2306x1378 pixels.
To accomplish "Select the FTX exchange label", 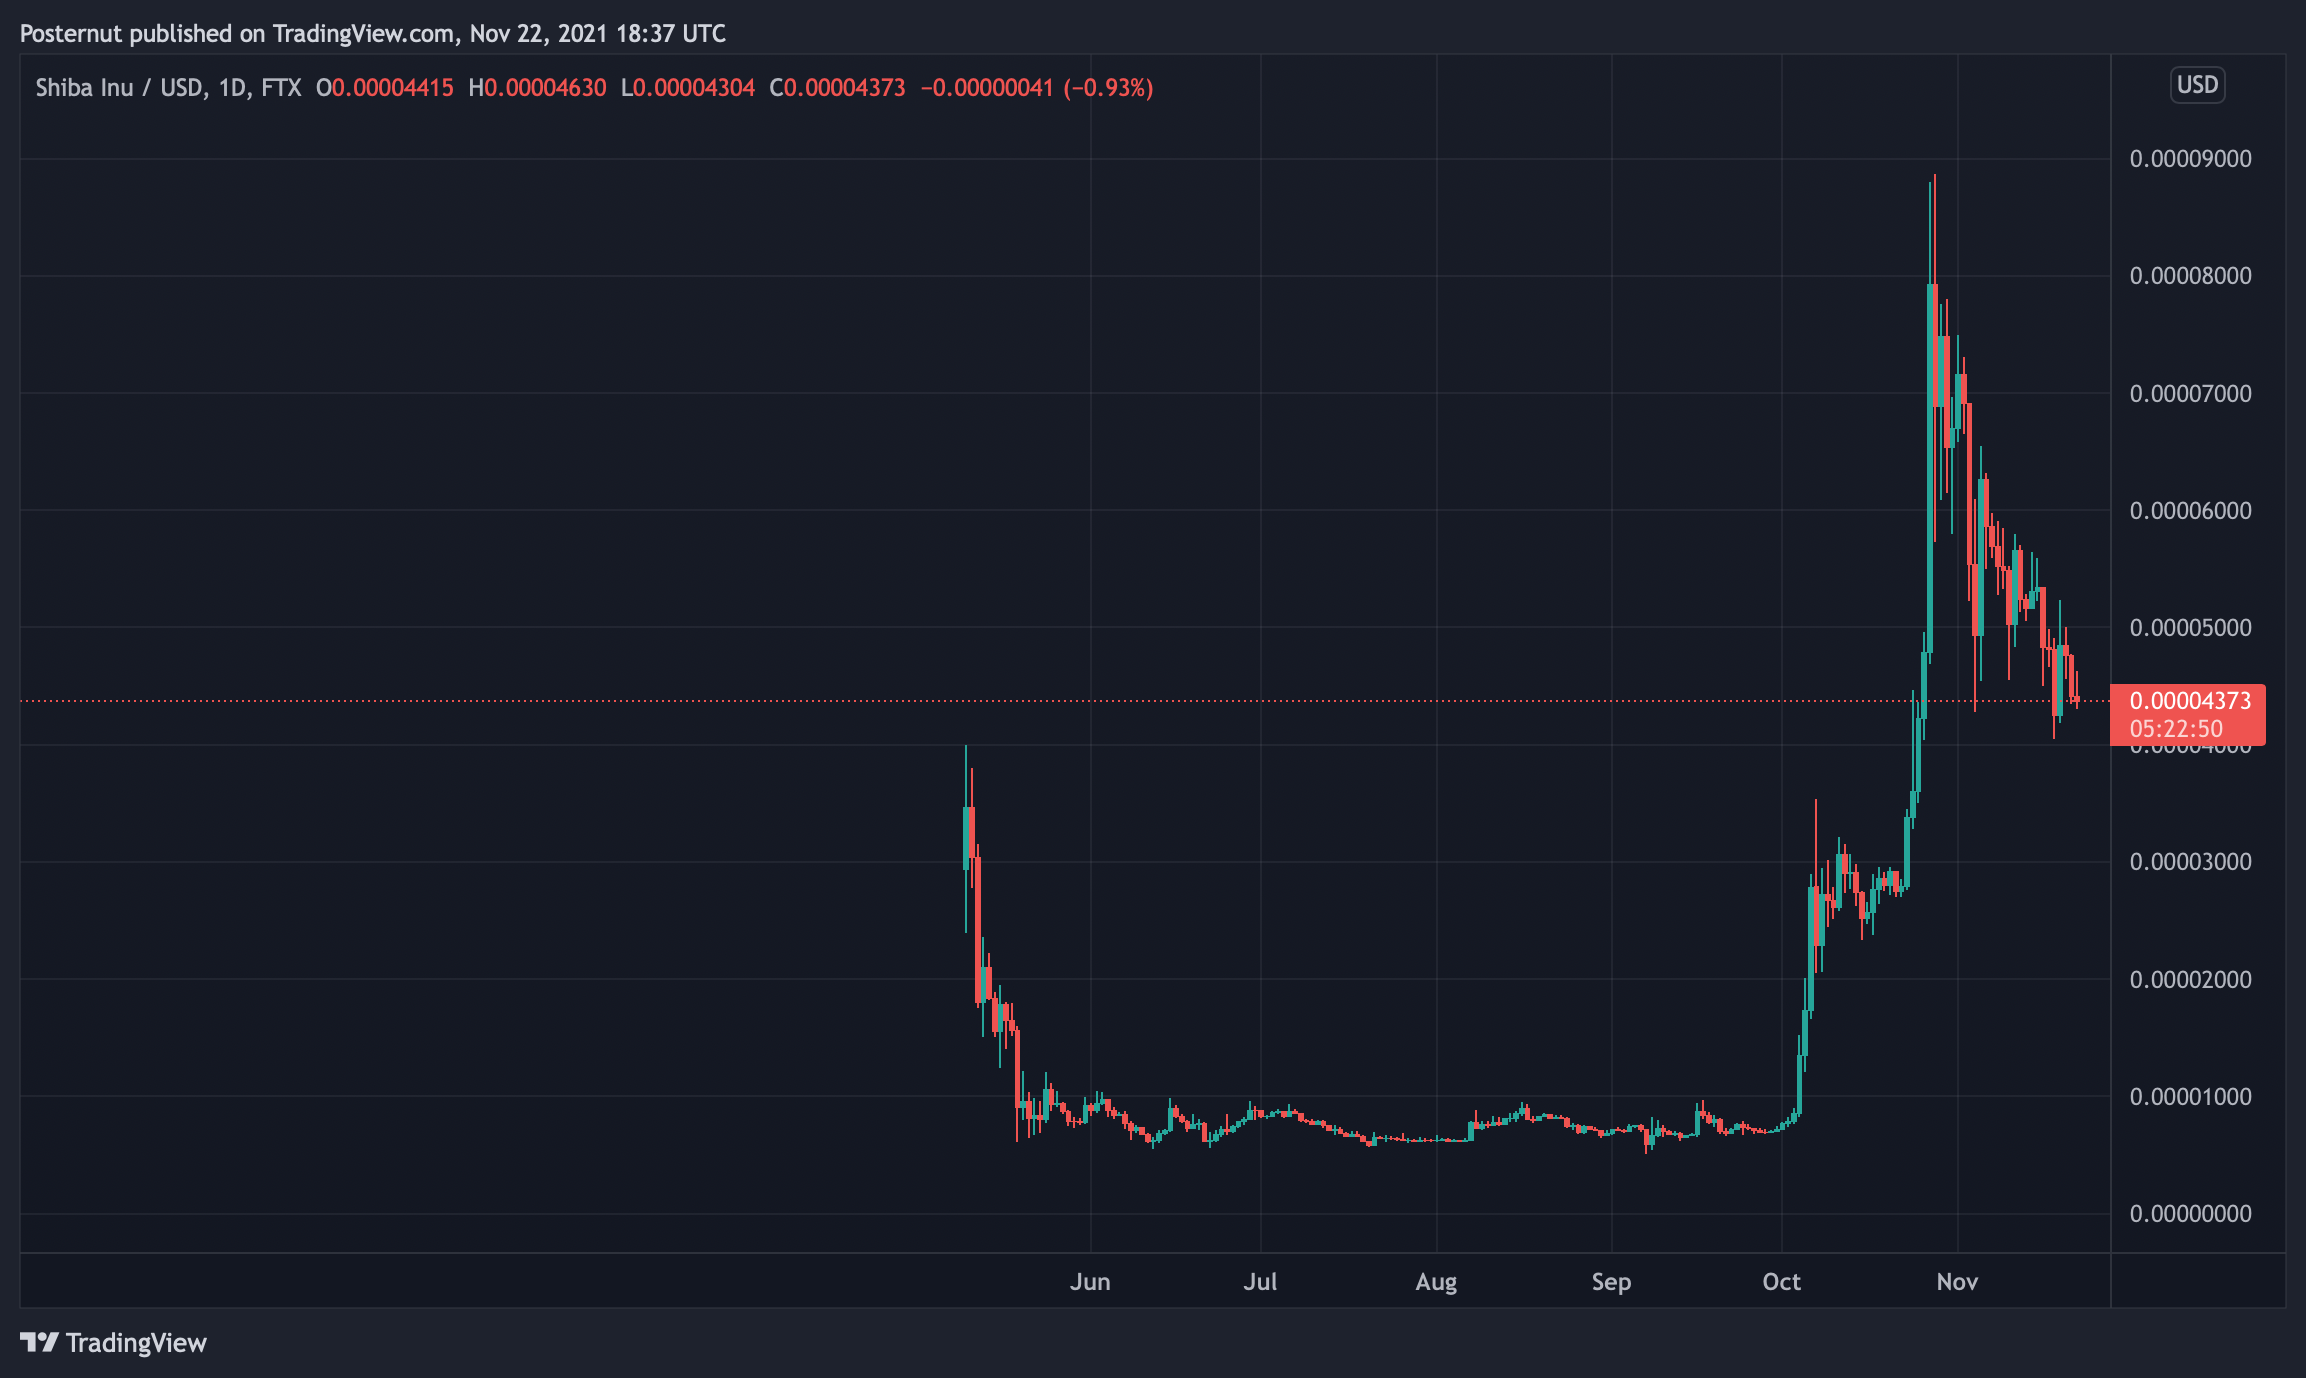I will 281,87.
